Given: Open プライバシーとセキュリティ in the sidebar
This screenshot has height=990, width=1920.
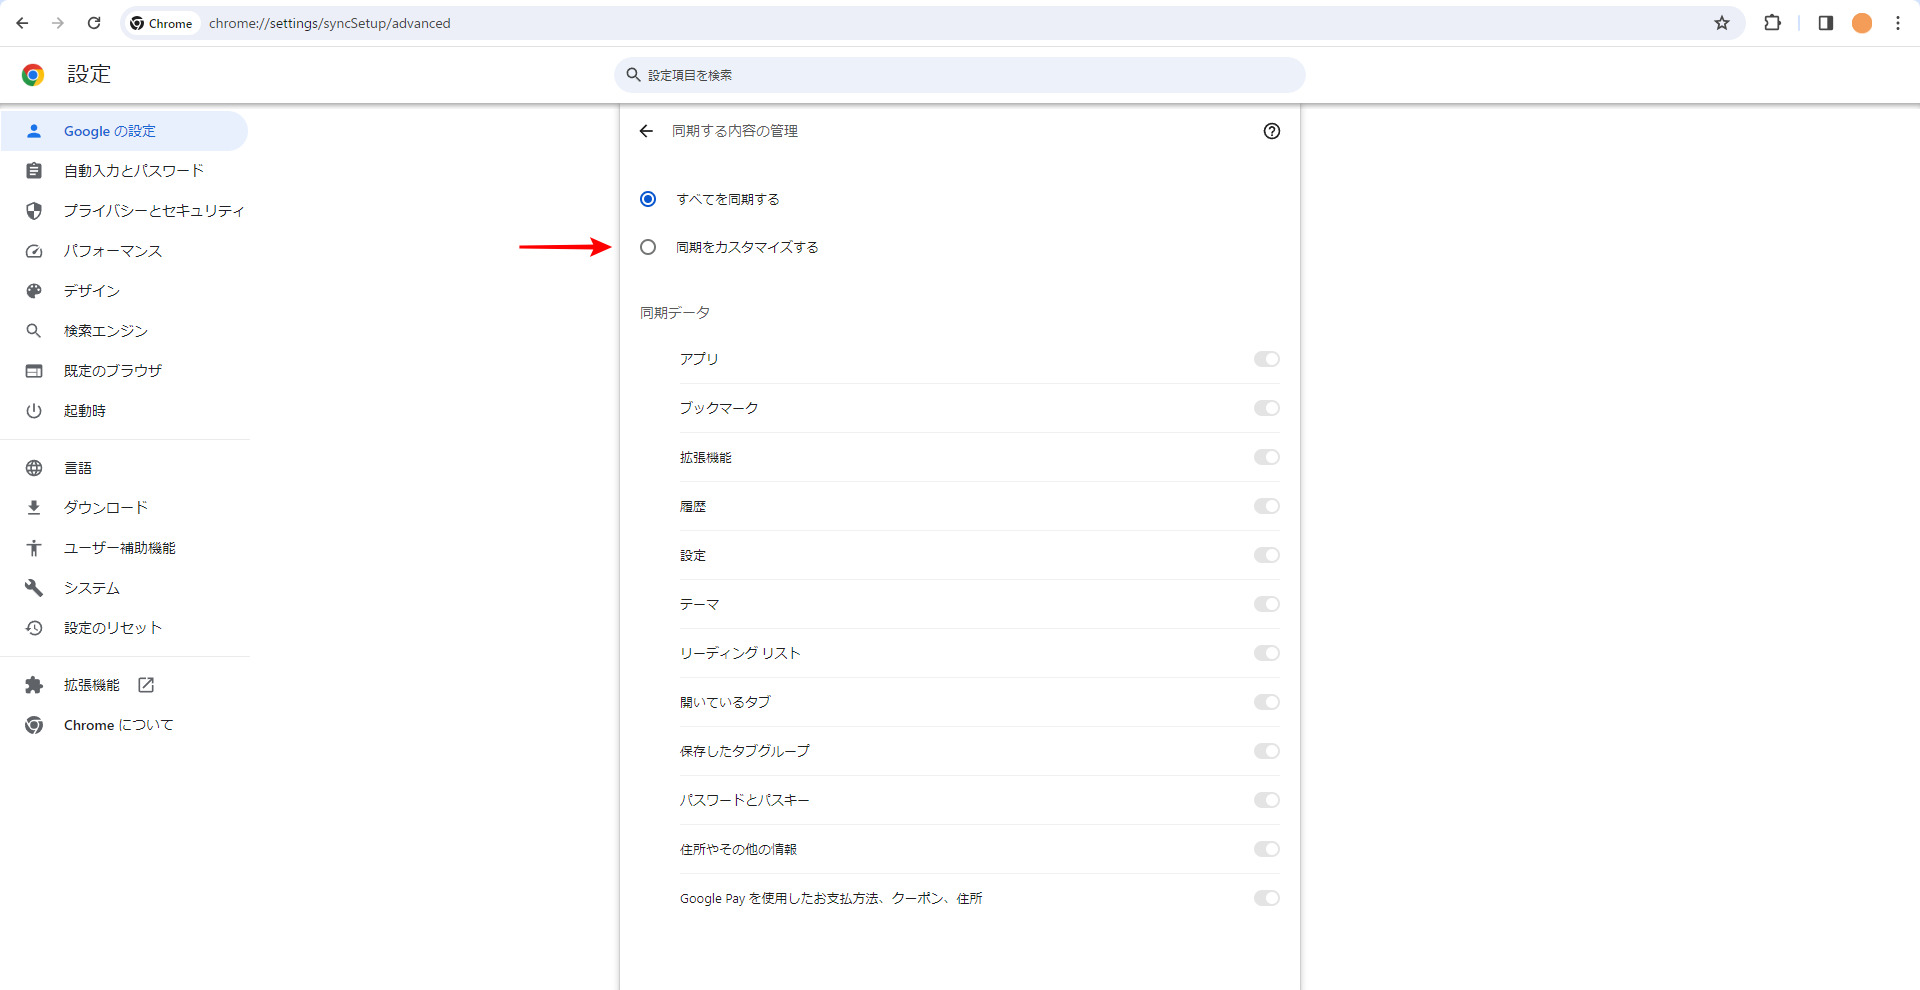Looking at the screenshot, I should [x=153, y=211].
